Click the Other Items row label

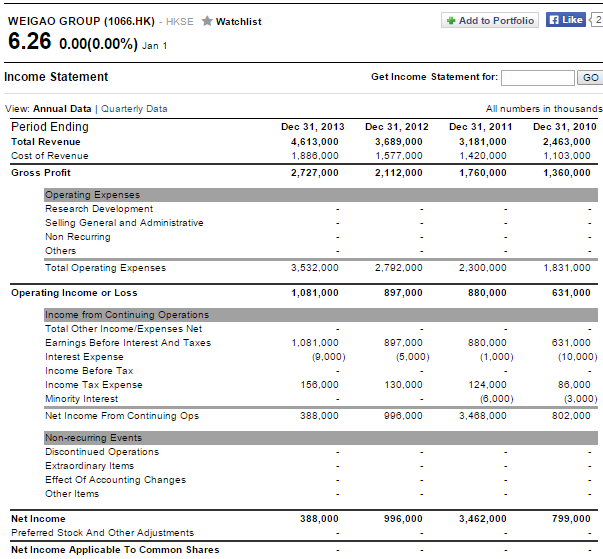(72, 494)
